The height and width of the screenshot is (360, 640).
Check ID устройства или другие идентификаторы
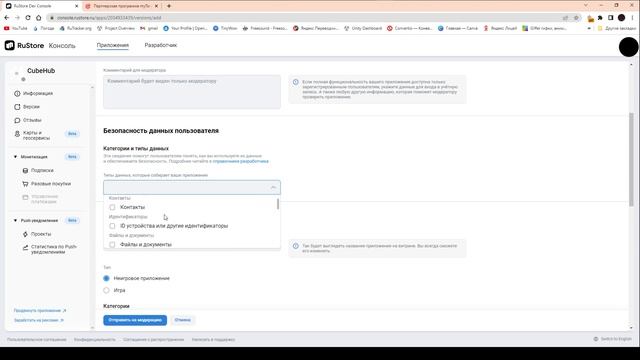coord(112,226)
